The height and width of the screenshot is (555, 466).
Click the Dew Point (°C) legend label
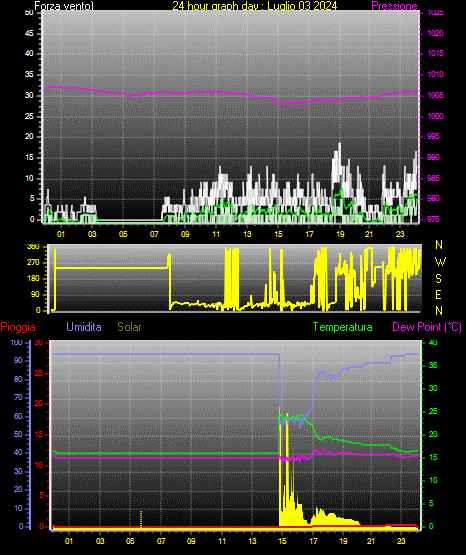pyautogui.click(x=427, y=327)
